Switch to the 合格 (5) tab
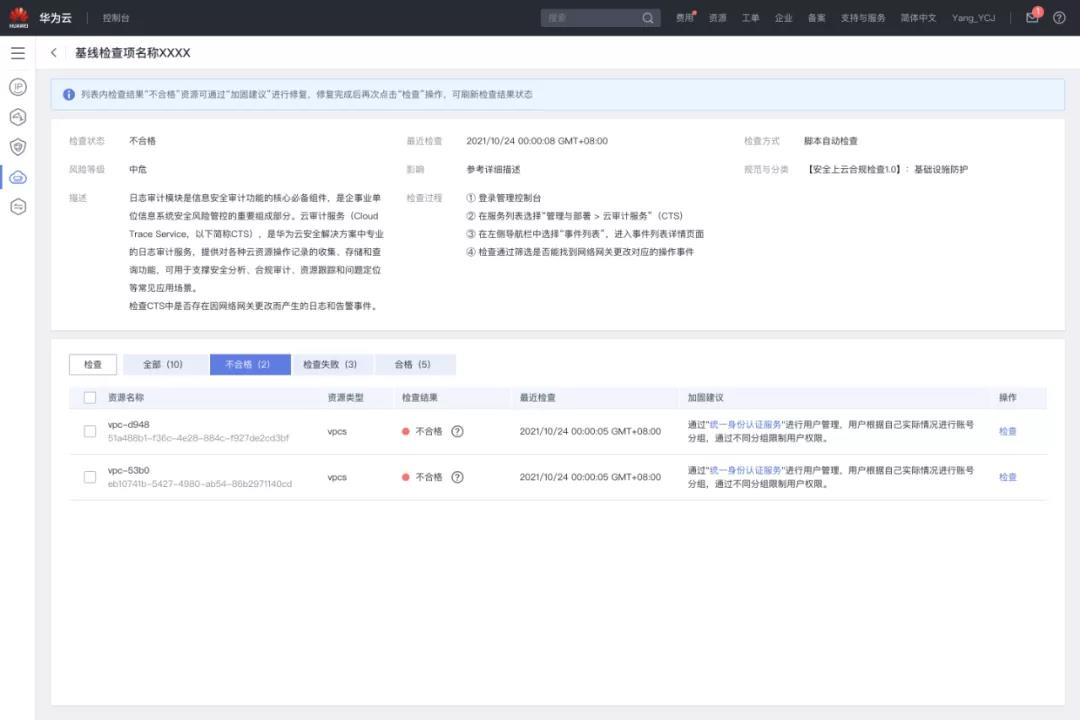Screen dimensions: 1080x720 point(414,364)
